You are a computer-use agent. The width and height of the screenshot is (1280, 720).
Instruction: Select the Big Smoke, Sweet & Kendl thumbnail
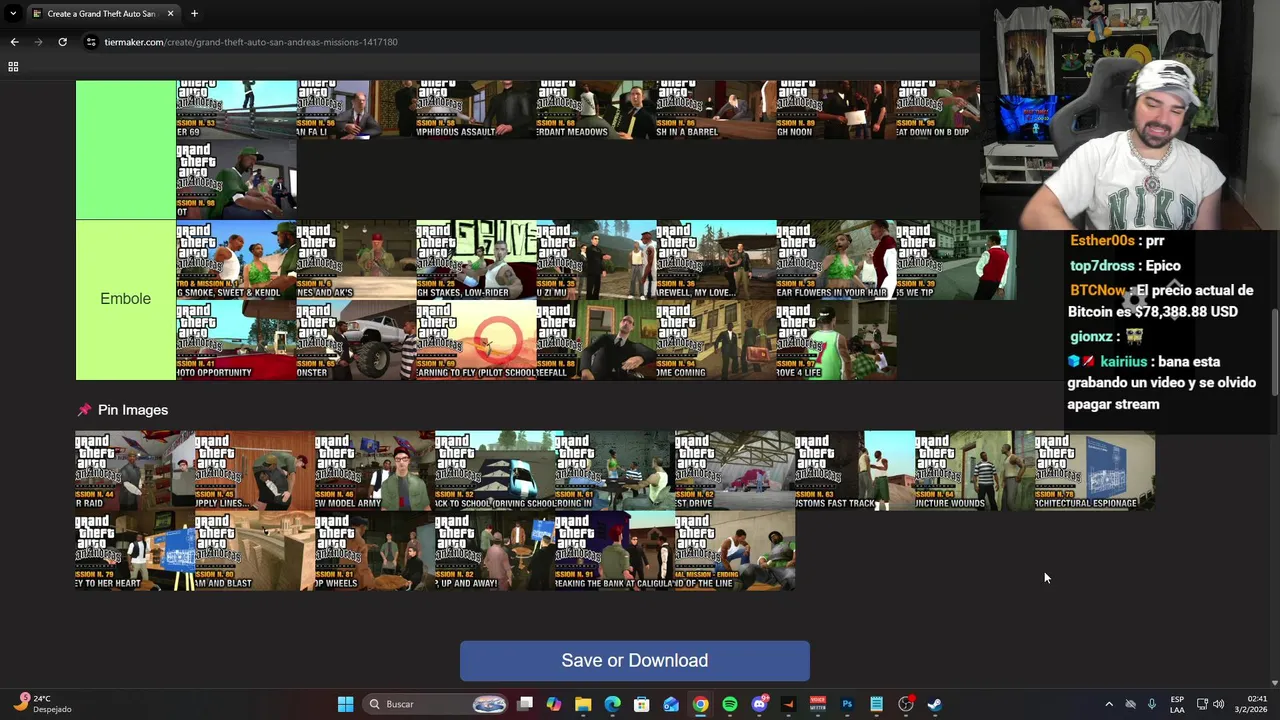tap(236, 260)
